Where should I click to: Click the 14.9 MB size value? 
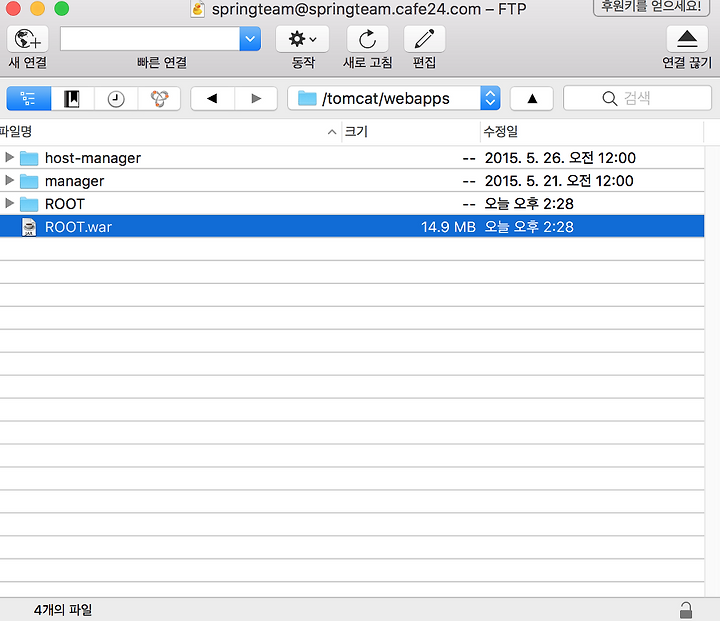point(448,227)
